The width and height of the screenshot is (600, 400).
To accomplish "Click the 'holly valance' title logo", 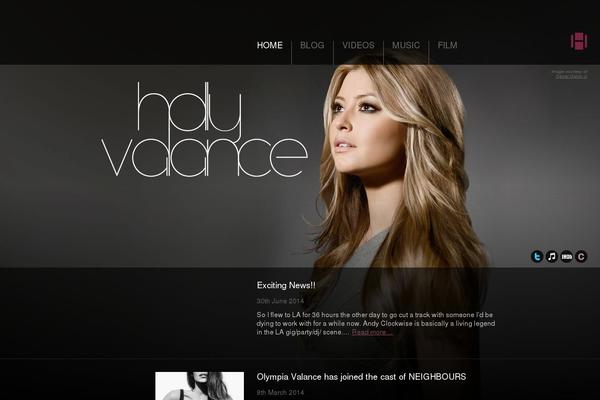I will click(x=204, y=129).
